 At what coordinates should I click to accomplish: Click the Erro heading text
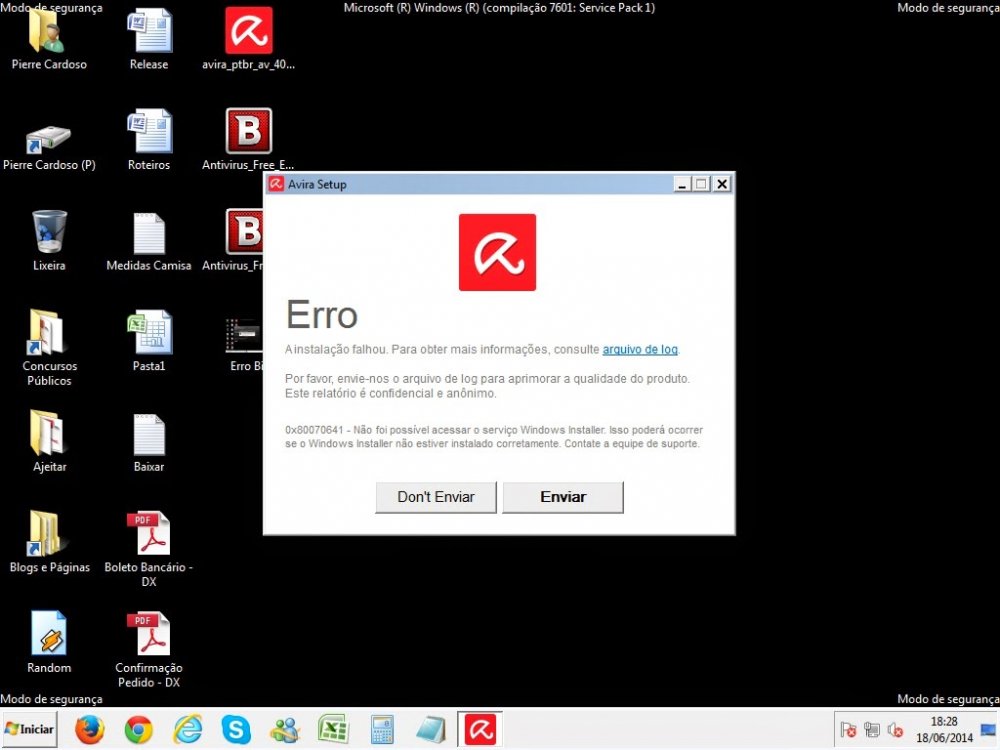321,314
